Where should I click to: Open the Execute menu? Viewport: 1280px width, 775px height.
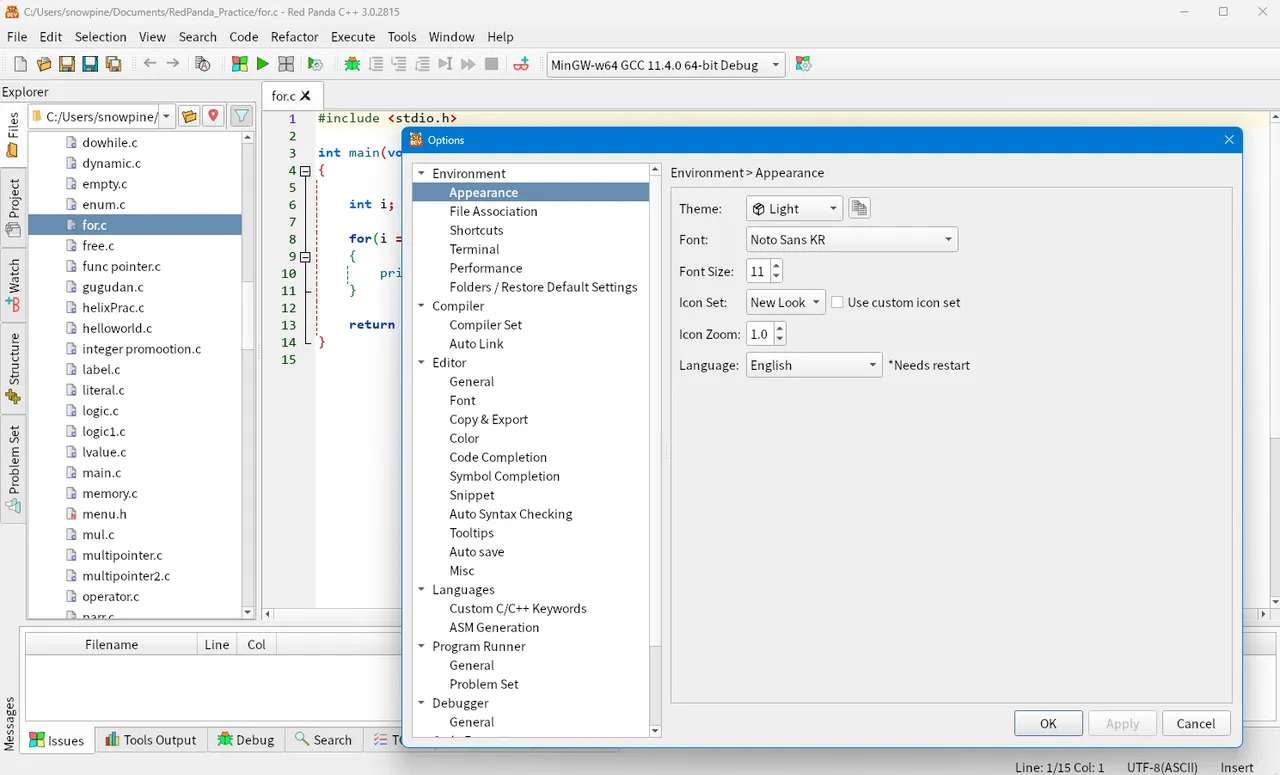[352, 37]
